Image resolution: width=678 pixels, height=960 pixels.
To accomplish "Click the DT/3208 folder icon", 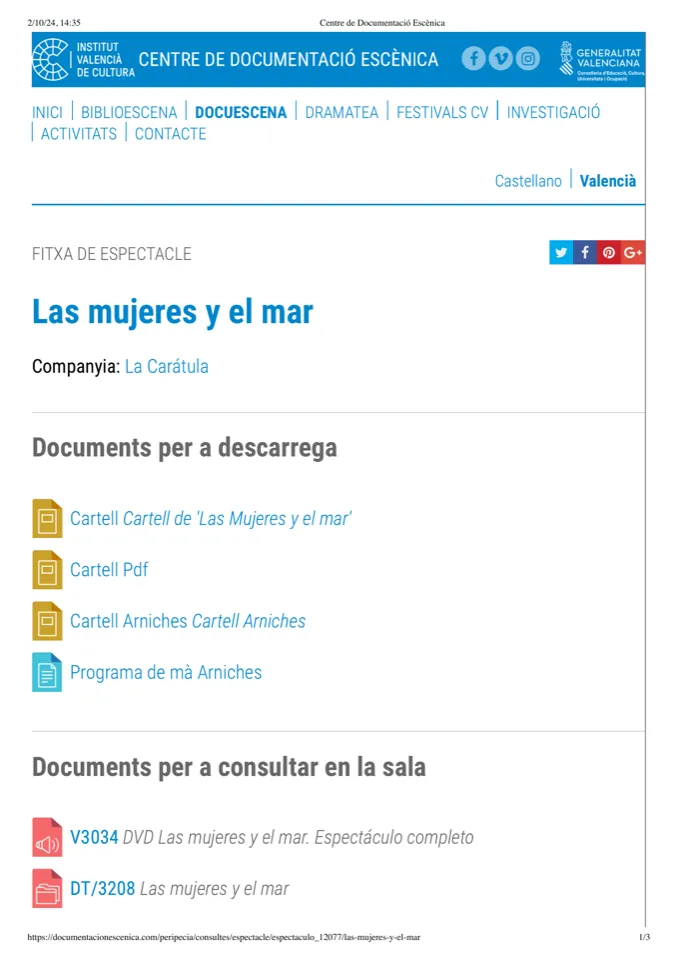I will 47,889.
